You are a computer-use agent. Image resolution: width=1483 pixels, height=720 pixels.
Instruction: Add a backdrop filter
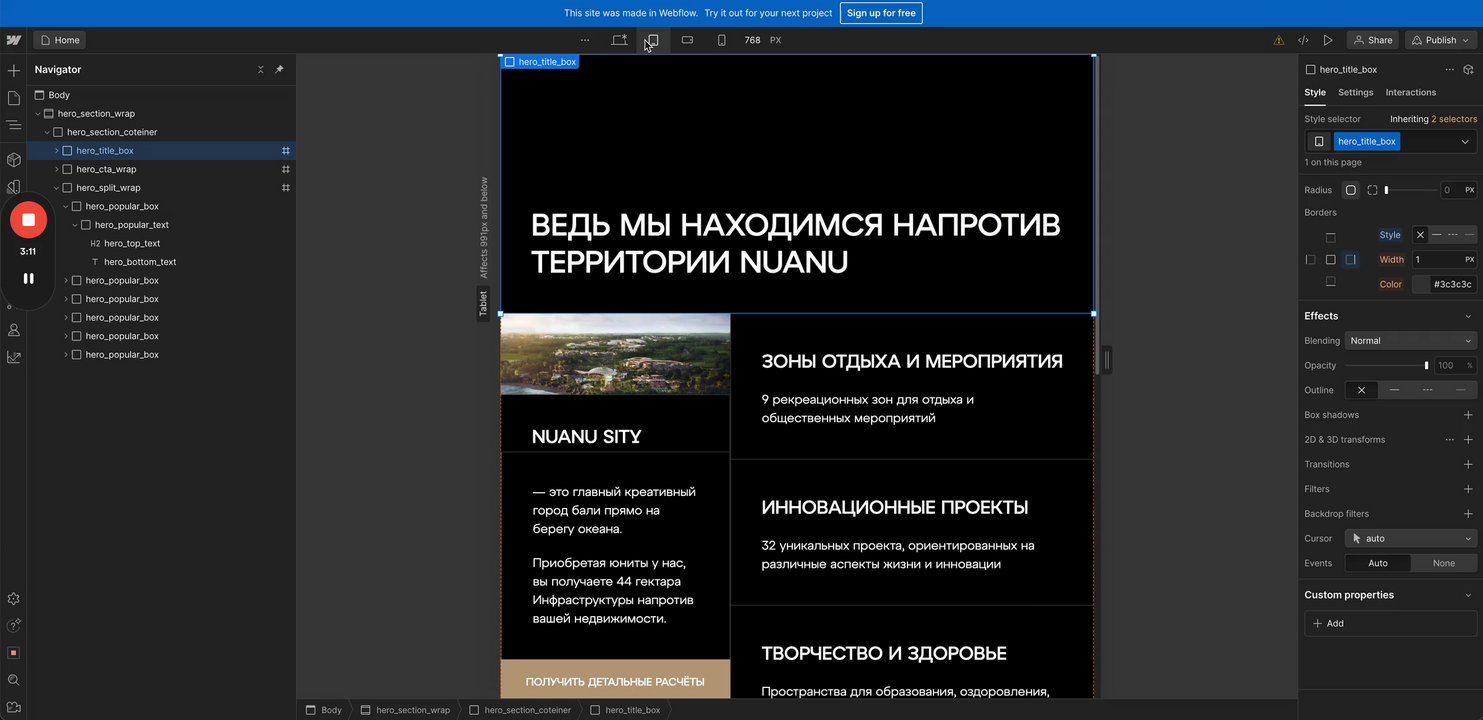click(x=1468, y=514)
